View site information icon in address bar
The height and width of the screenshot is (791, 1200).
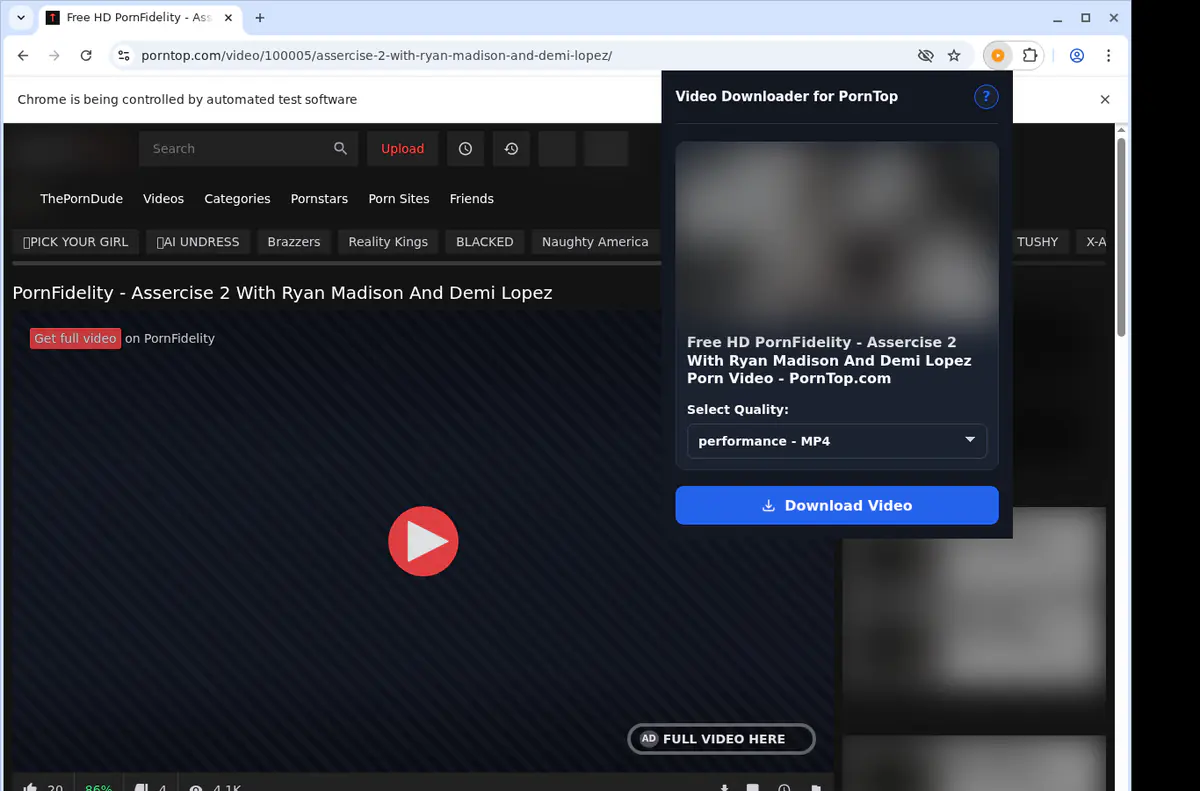123,56
